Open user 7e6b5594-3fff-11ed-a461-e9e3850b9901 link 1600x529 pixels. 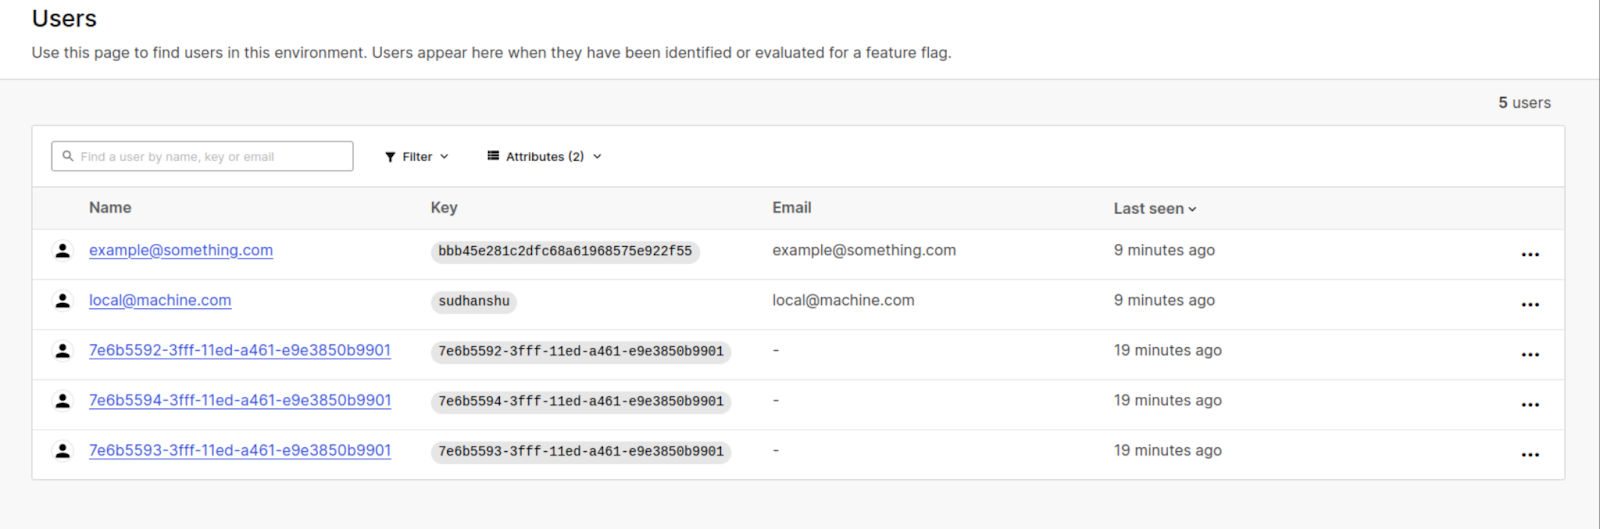[x=240, y=401]
